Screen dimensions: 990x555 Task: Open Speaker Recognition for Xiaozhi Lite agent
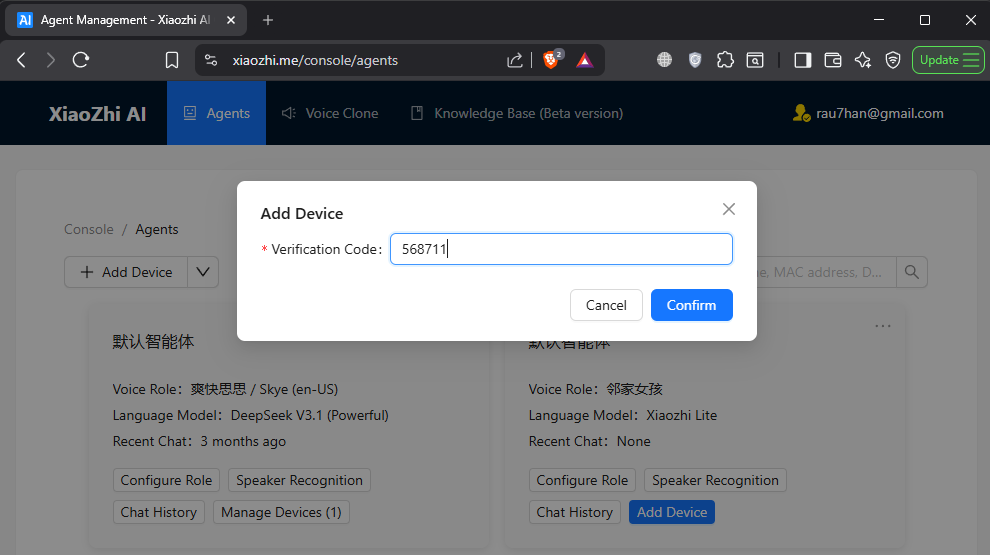point(715,480)
